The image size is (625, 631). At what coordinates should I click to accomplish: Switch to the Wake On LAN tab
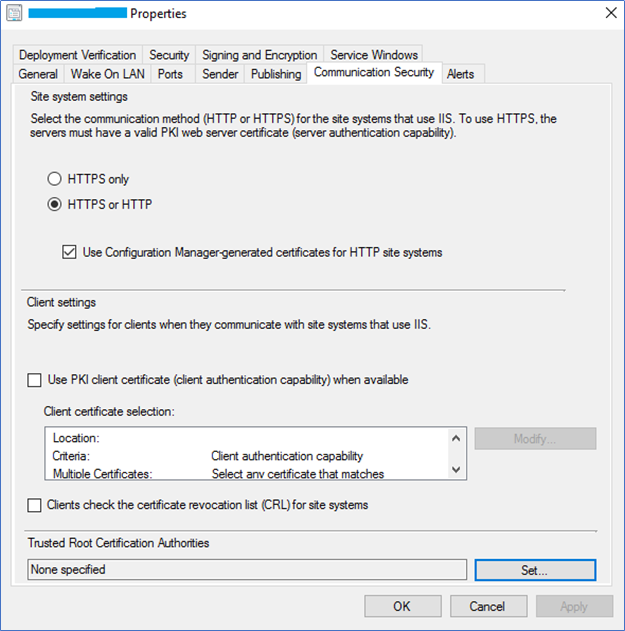[107, 74]
